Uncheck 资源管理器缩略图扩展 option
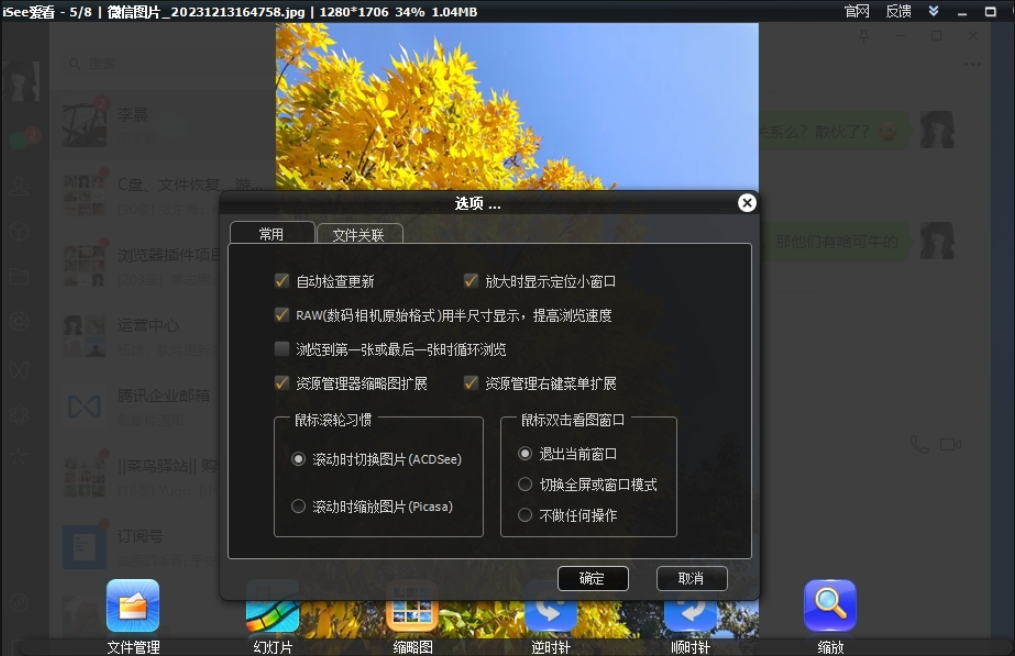Viewport: 1015px width, 656px height. click(281, 381)
